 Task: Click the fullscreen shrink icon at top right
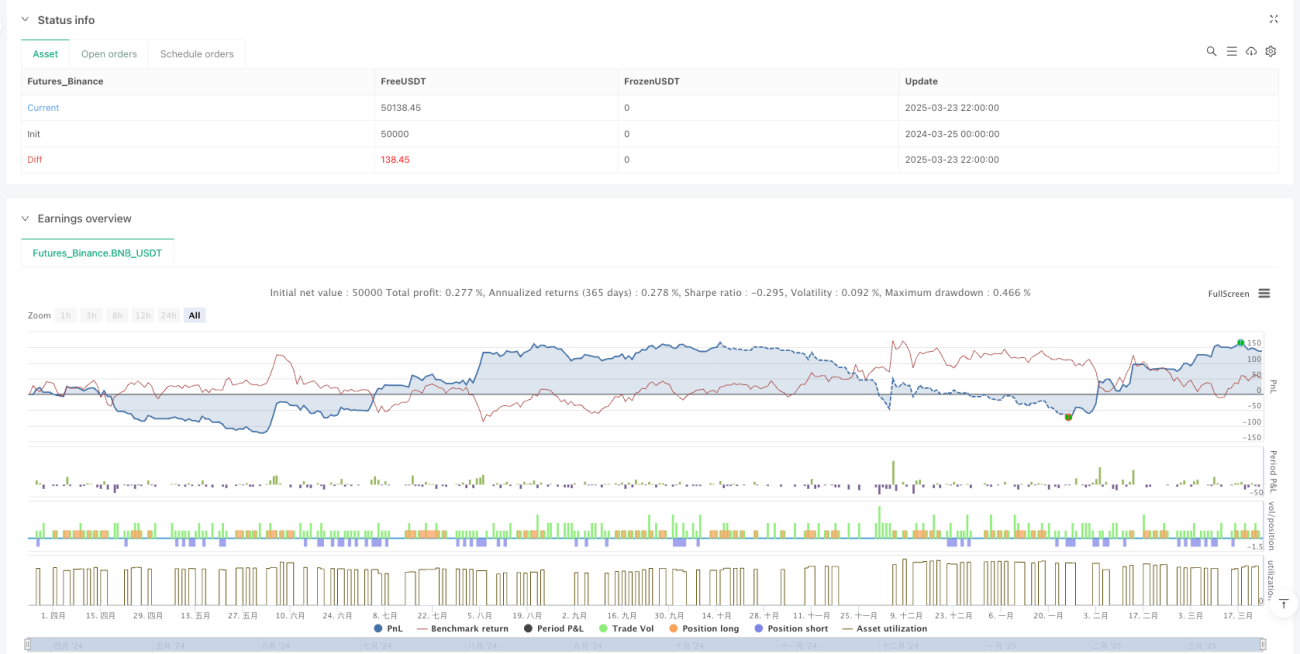(1274, 19)
